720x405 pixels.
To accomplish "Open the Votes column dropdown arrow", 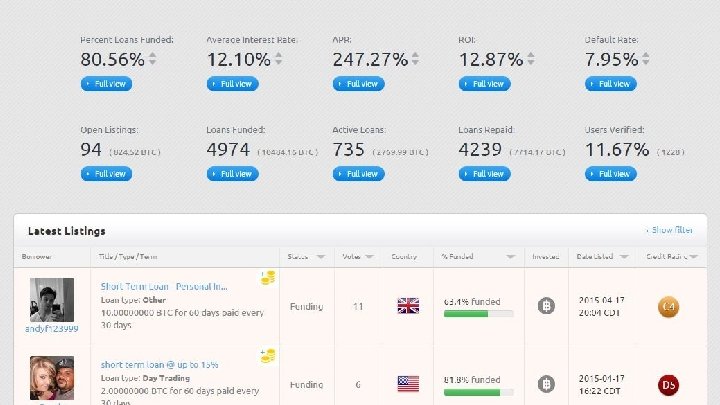I will coord(369,257).
